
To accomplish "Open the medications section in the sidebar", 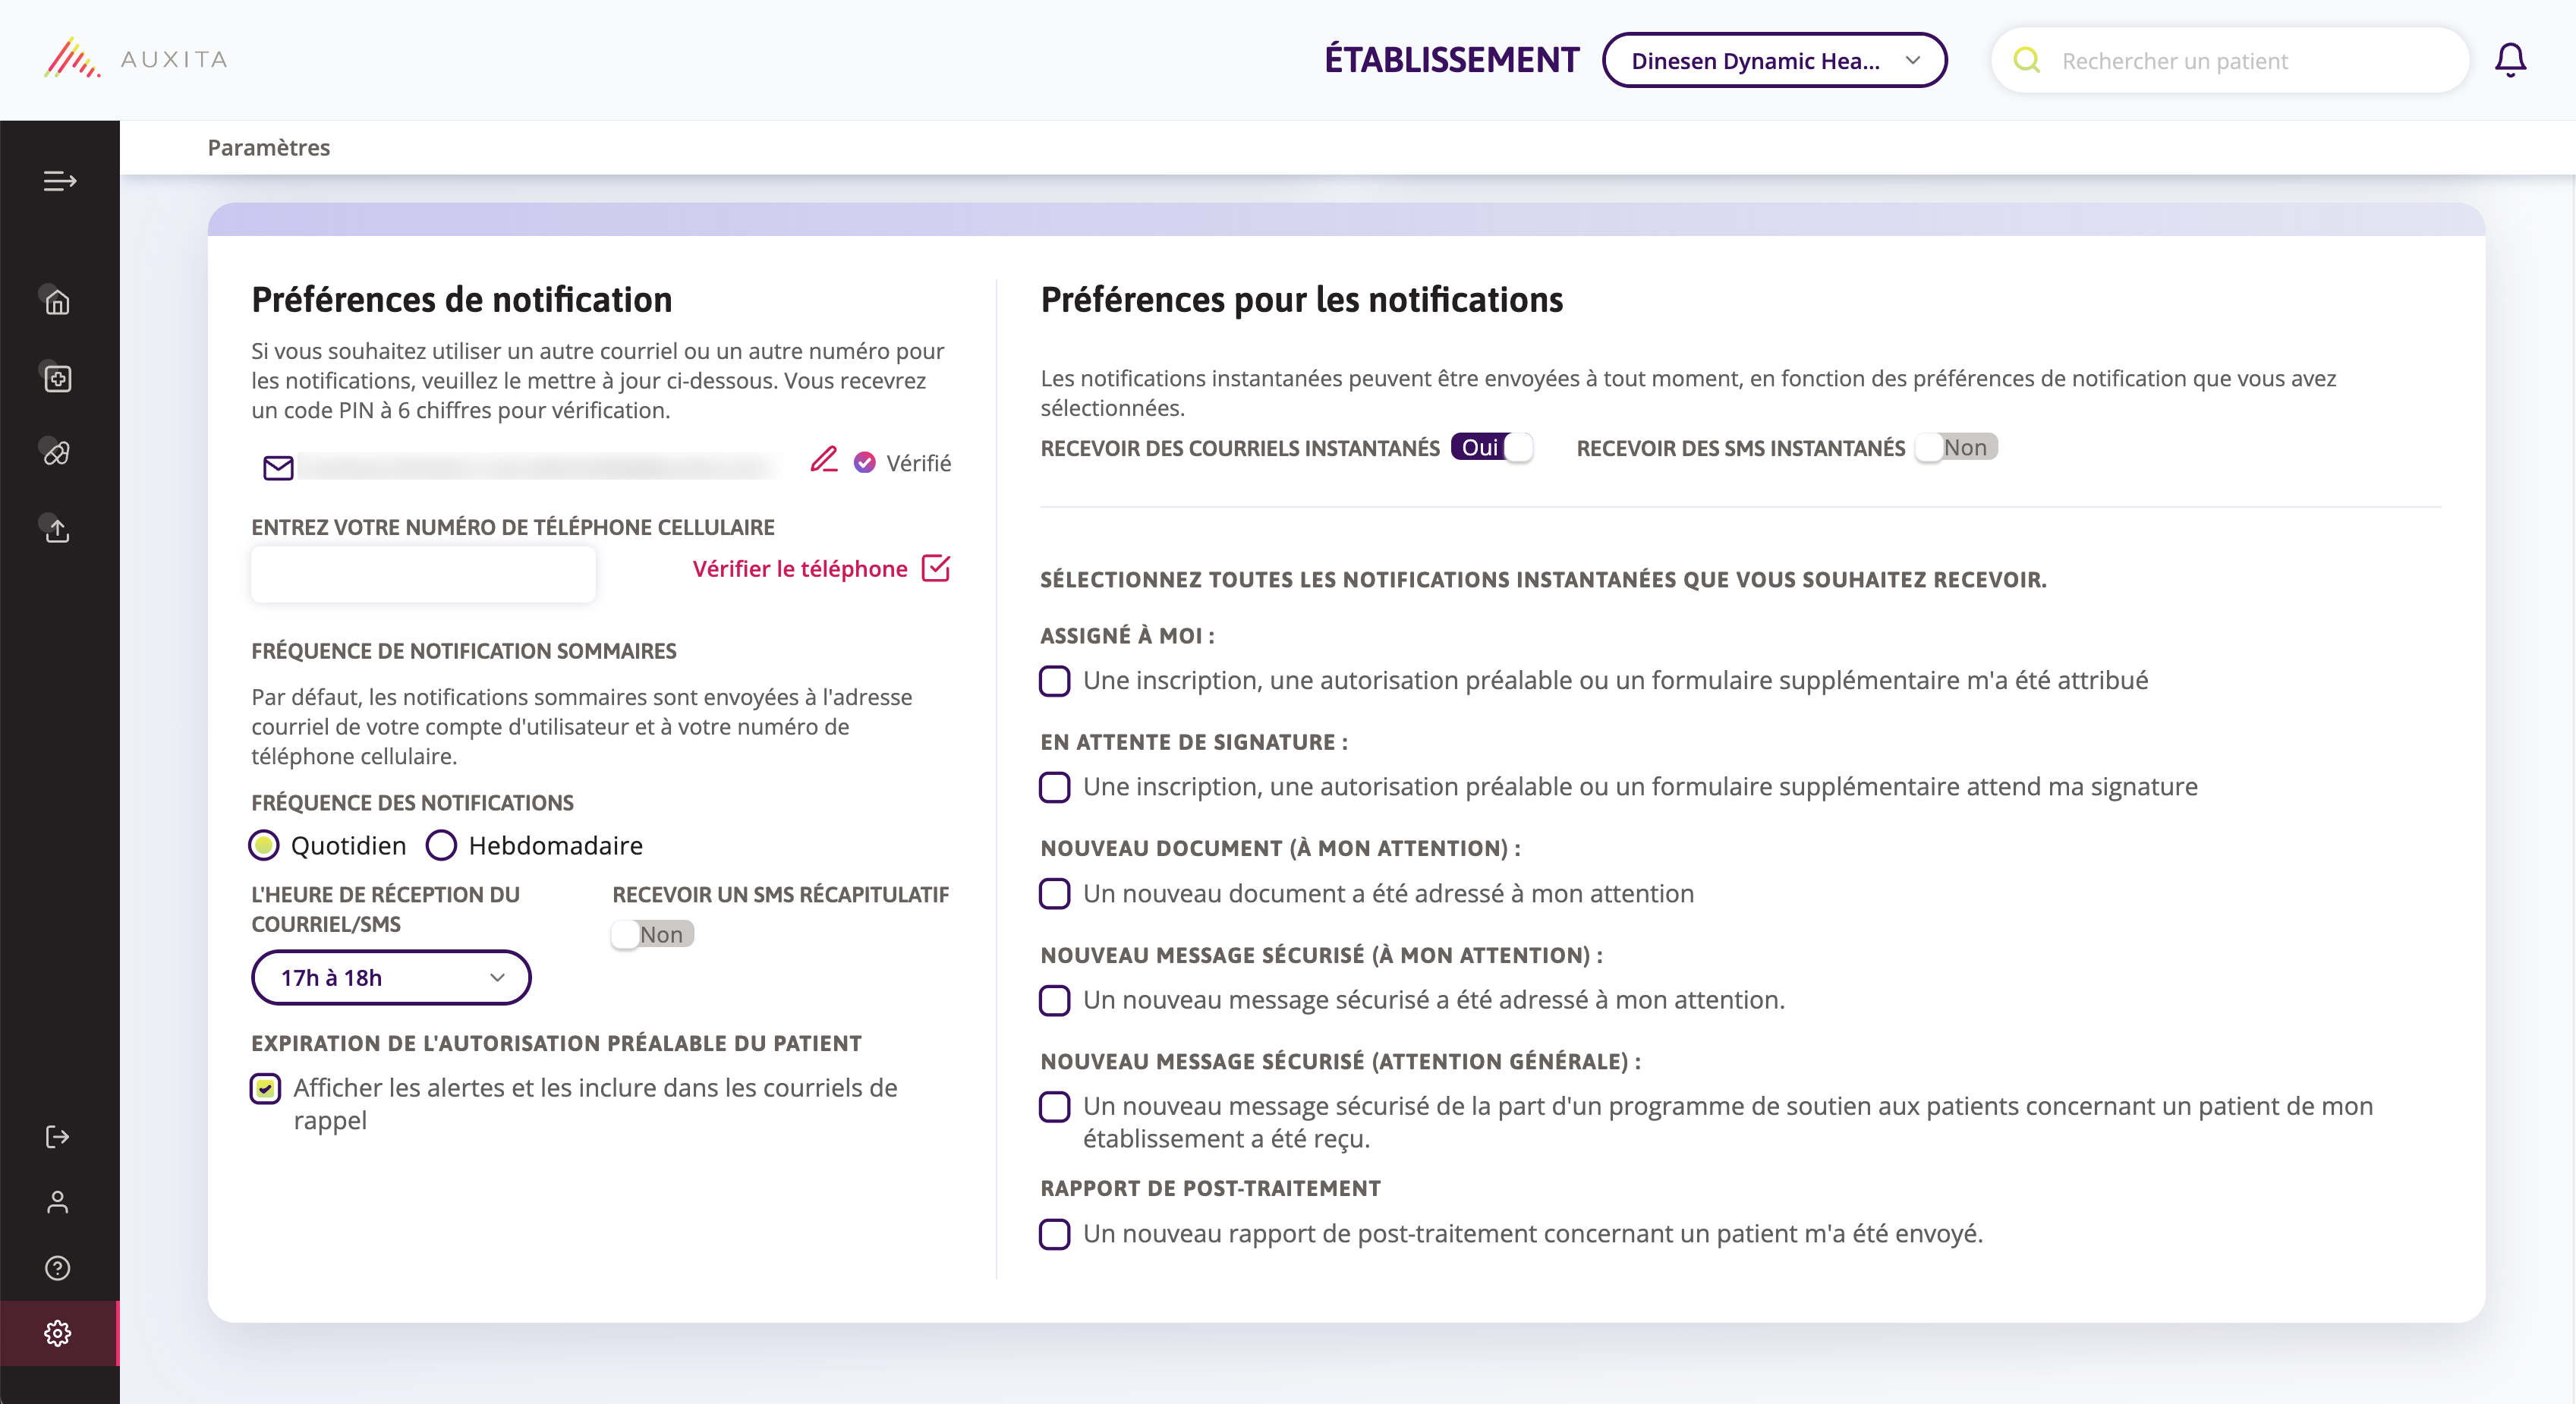I will pos(58,453).
